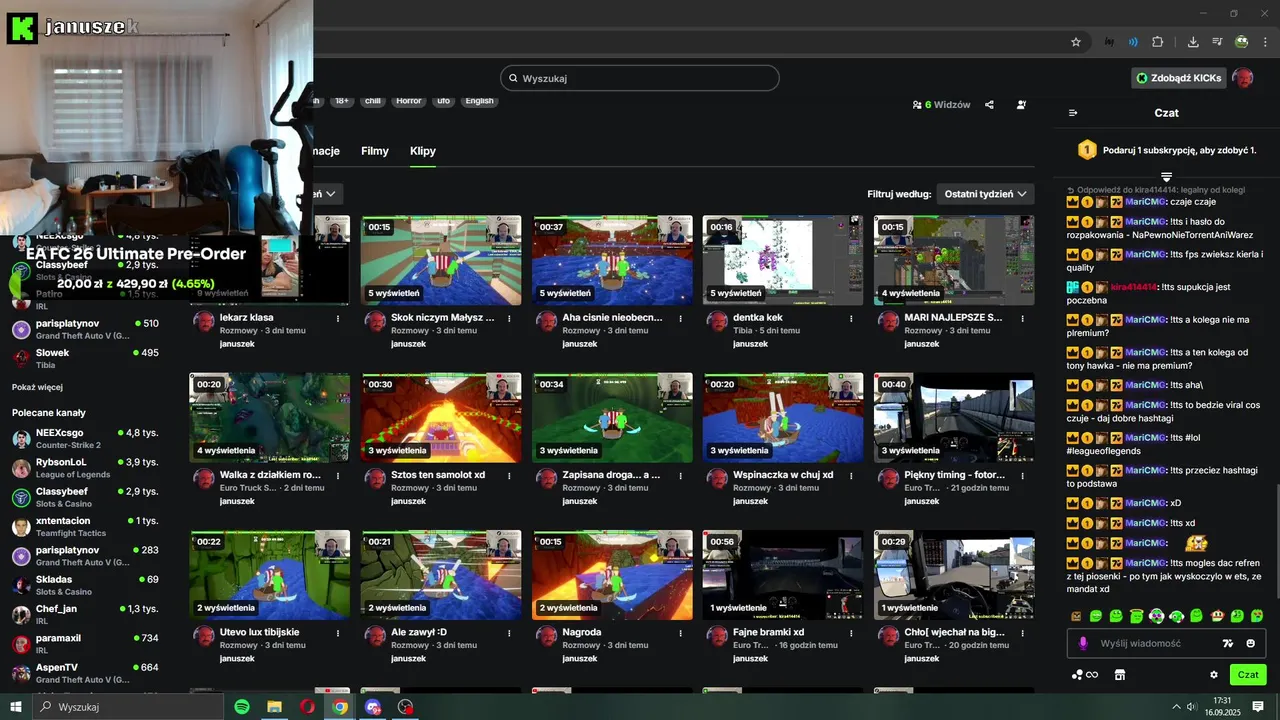1280x720 pixels.
Task: Open 'Chef_jan' recommended channel
Action: 86,614
